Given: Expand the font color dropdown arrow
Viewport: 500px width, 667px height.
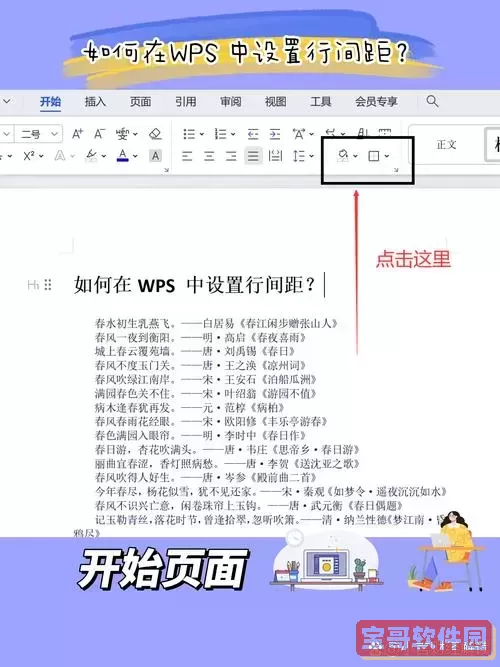Looking at the screenshot, I should [x=135, y=156].
